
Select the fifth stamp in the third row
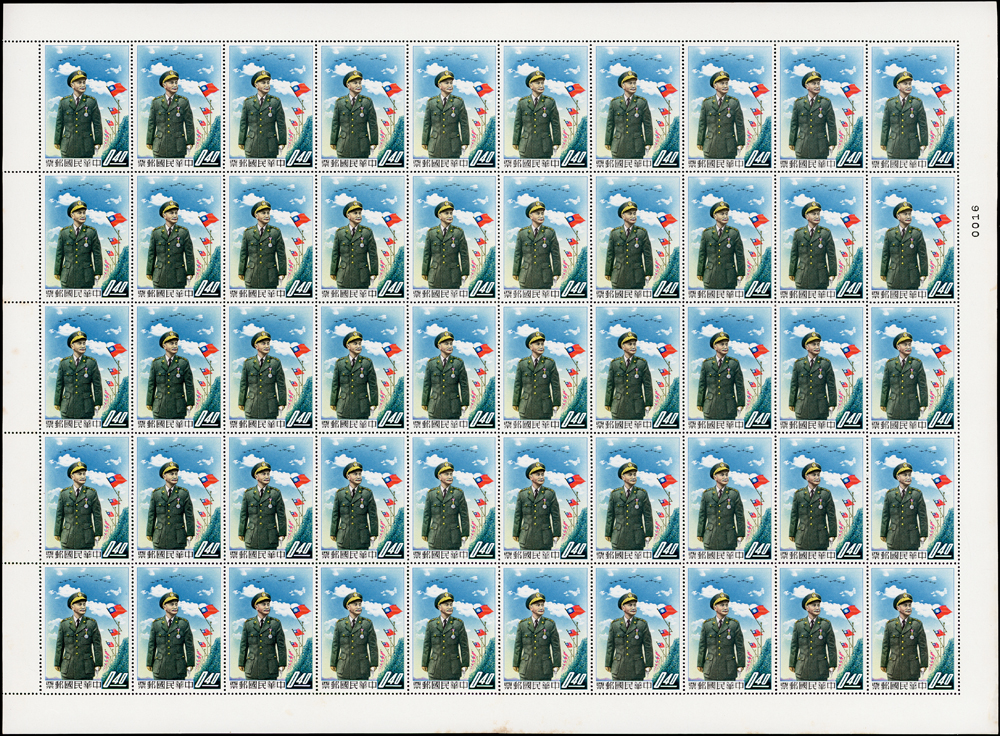pos(453,368)
